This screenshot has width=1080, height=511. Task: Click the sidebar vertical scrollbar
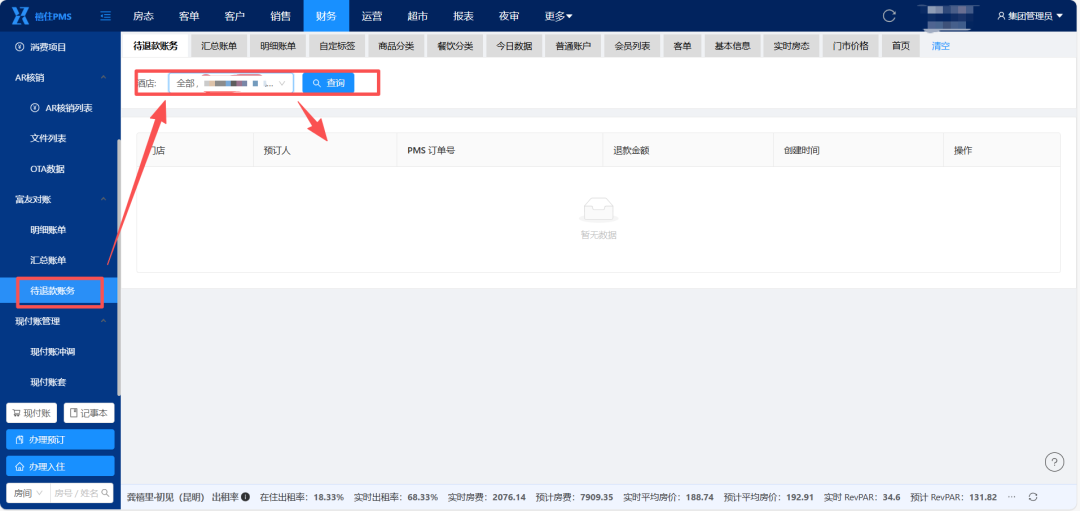click(x=118, y=265)
